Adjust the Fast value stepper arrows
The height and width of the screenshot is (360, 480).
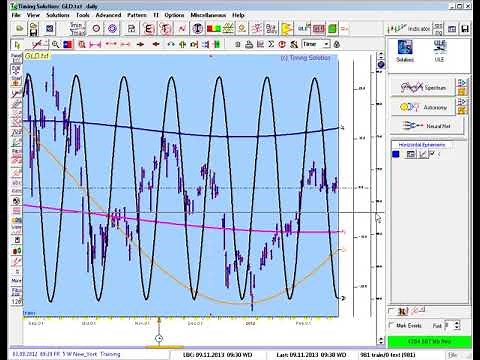[457, 325]
